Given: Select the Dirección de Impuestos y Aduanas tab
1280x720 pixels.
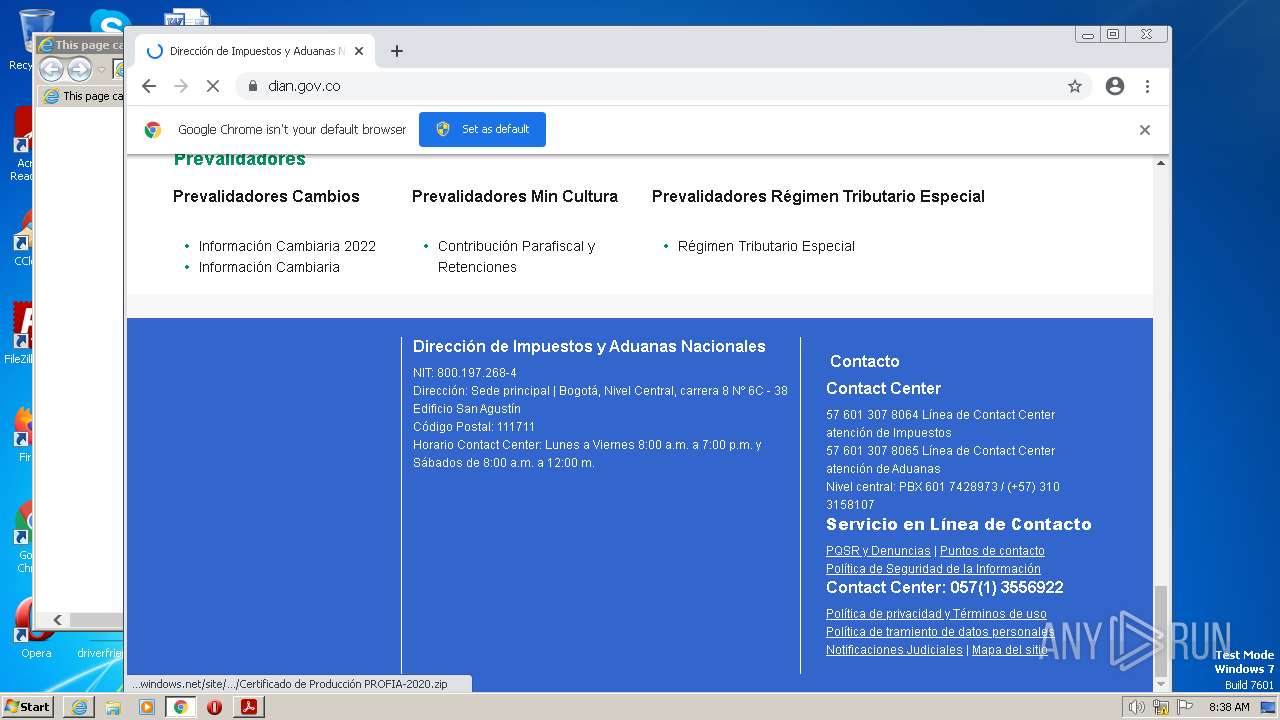Looking at the screenshot, I should tap(256, 51).
